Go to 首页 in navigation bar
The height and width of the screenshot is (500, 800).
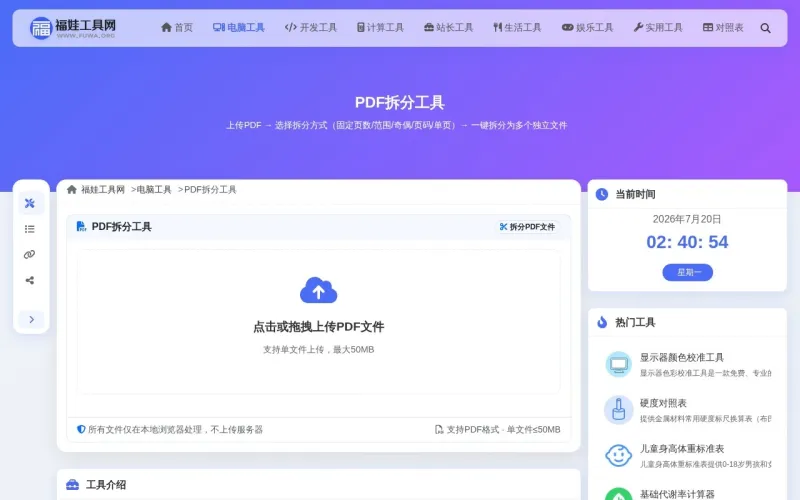tap(177, 28)
